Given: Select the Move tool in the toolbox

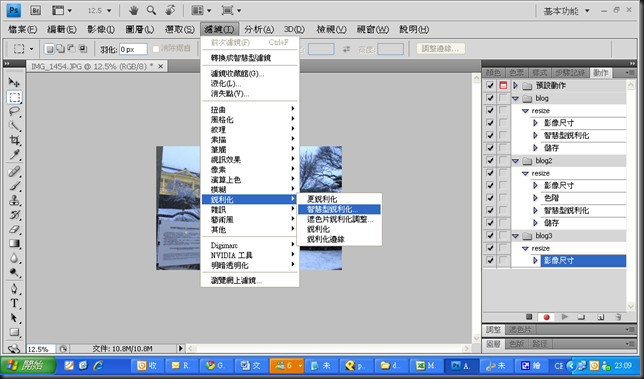Looking at the screenshot, I should (14, 83).
